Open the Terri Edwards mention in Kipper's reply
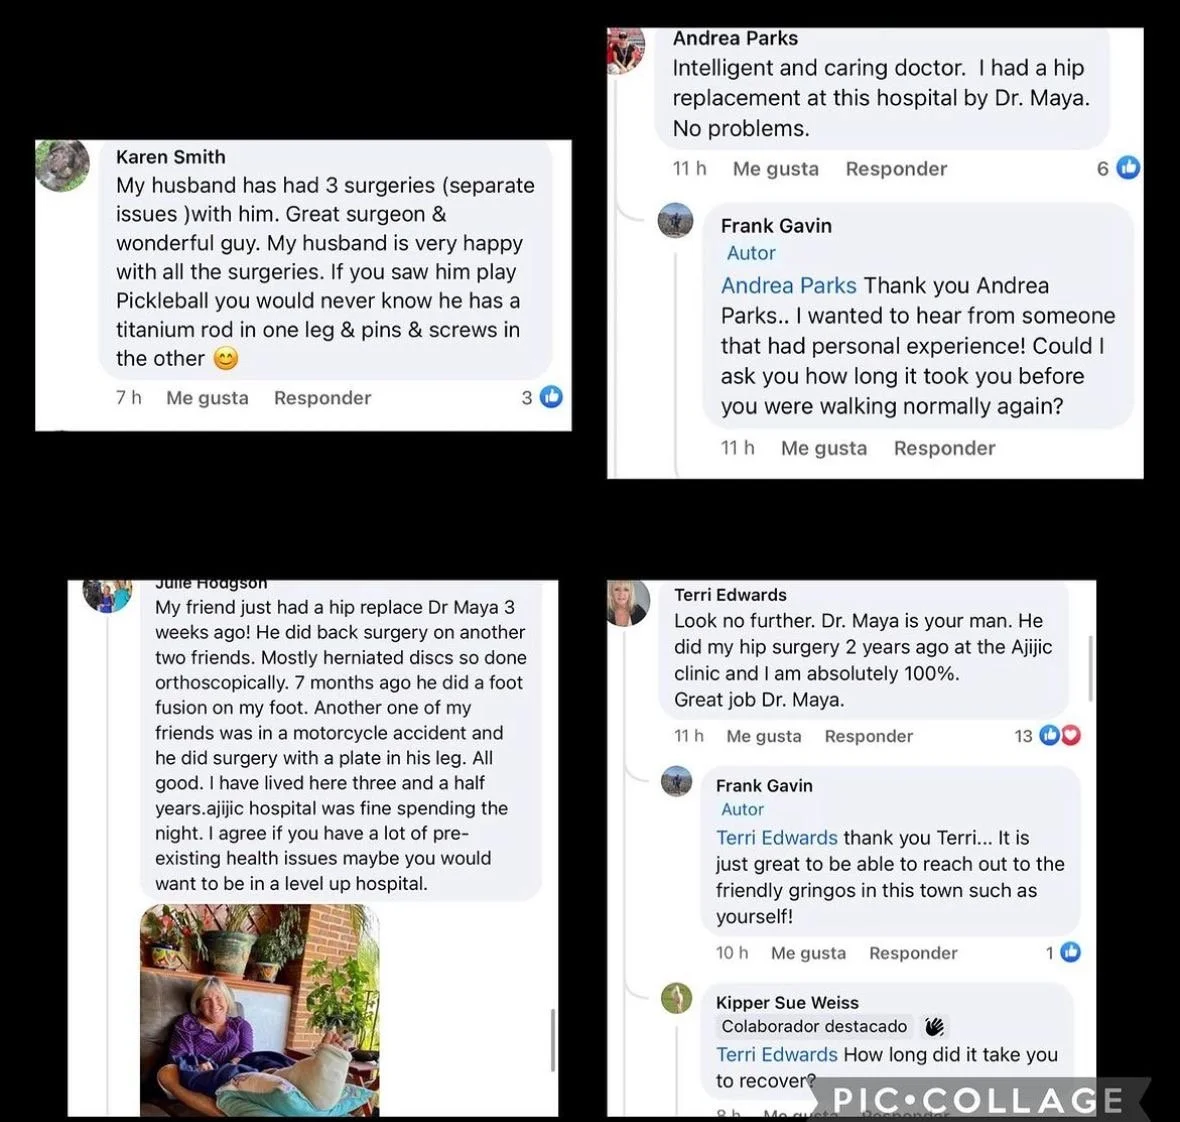 (x=777, y=1054)
